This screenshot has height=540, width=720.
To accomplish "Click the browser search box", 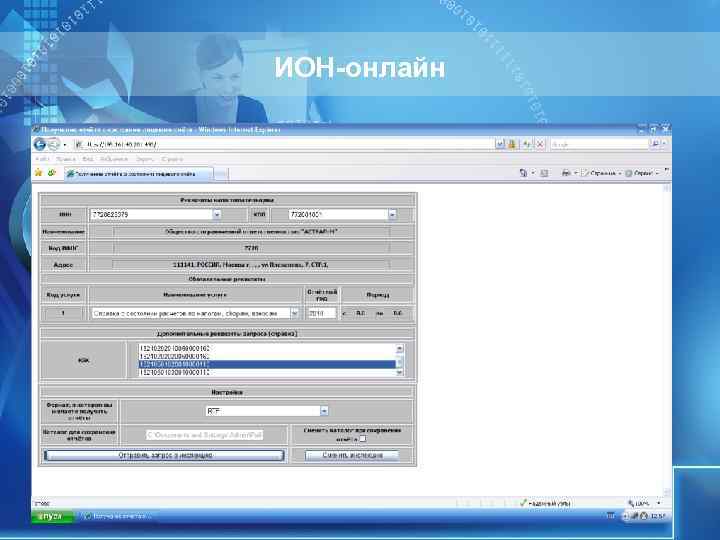I will [598, 145].
